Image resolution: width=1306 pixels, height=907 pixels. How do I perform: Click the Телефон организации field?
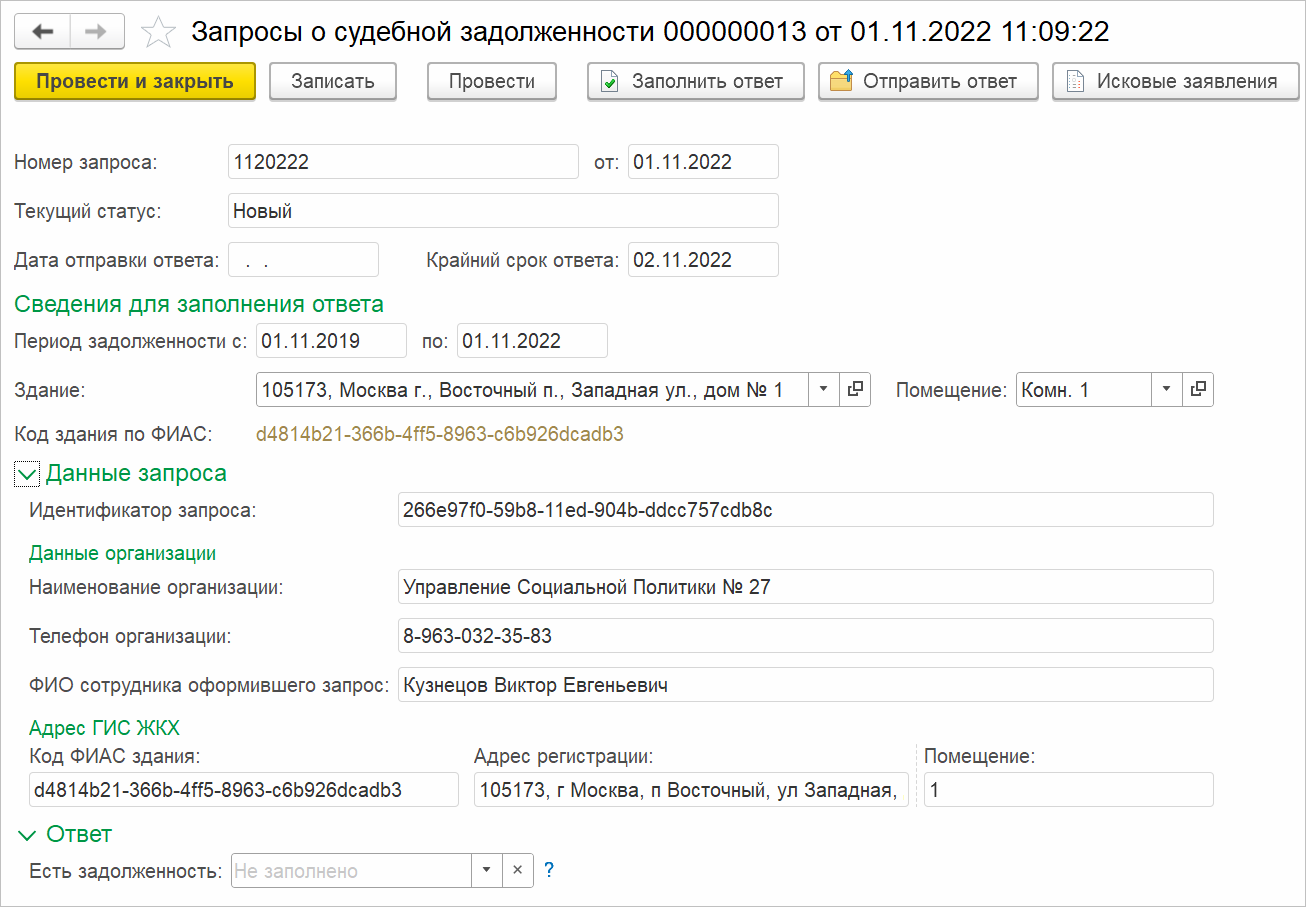(805, 636)
